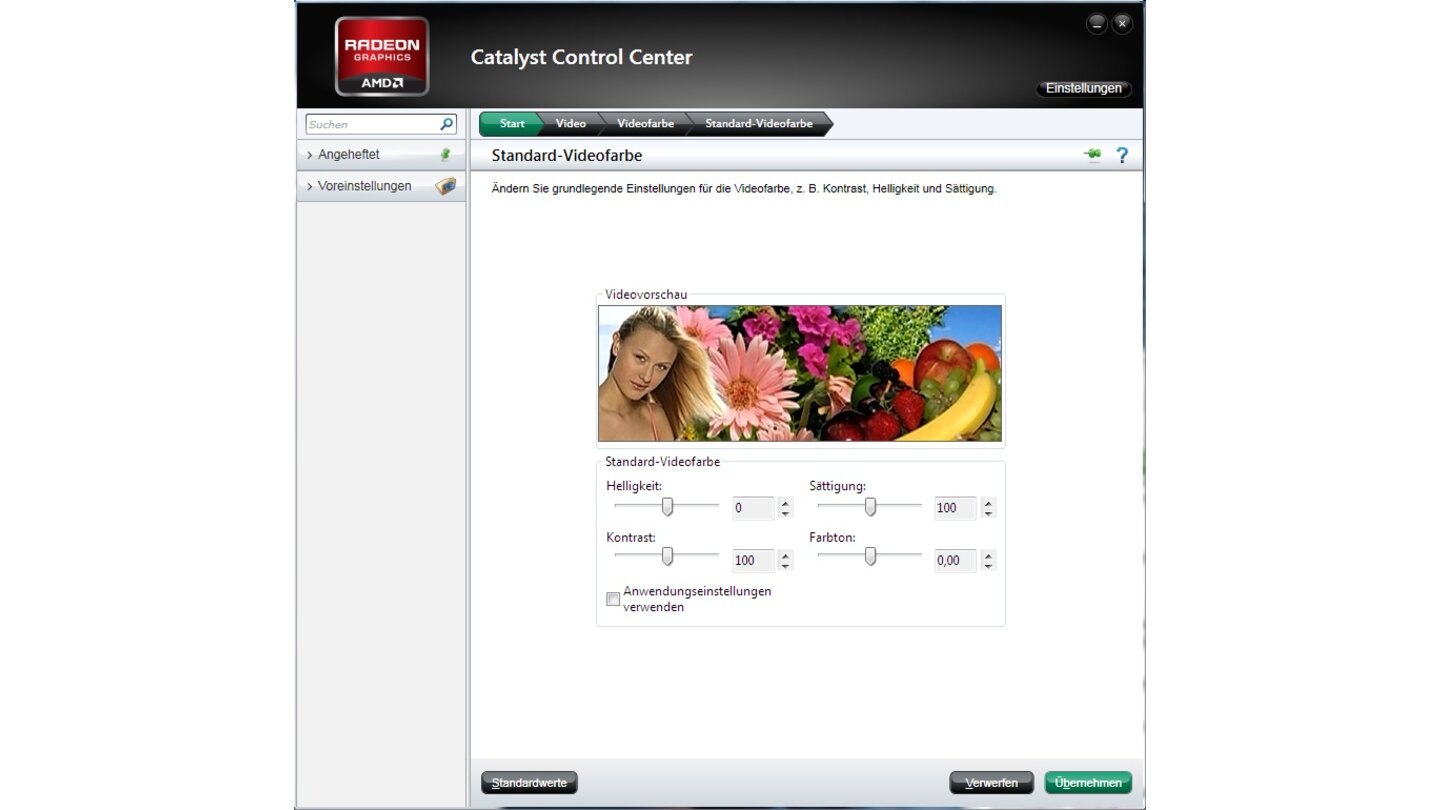Decrease Kontrast value with down arrow
The image size is (1440, 810).
(x=785, y=565)
